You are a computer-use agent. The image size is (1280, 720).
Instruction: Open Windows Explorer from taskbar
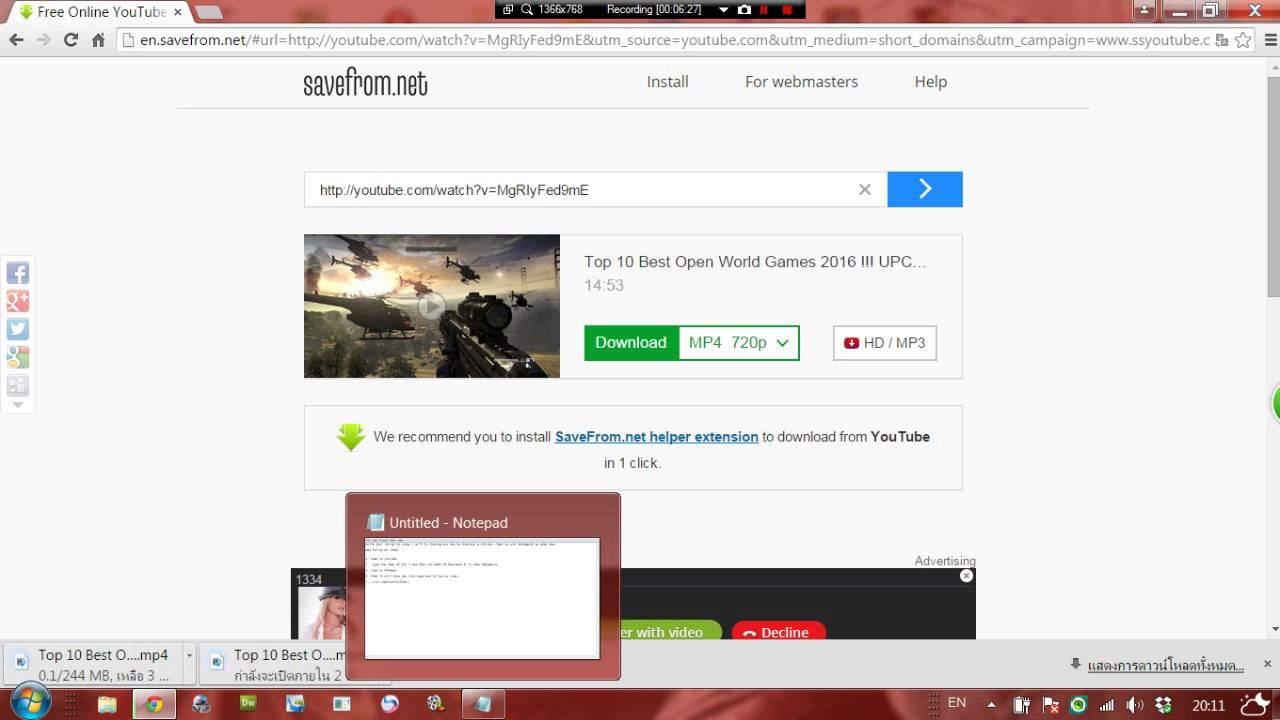[x=107, y=704]
